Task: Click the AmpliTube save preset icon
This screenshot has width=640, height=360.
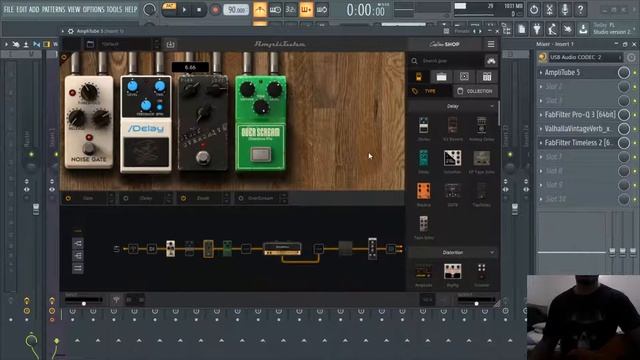Action: point(170,44)
